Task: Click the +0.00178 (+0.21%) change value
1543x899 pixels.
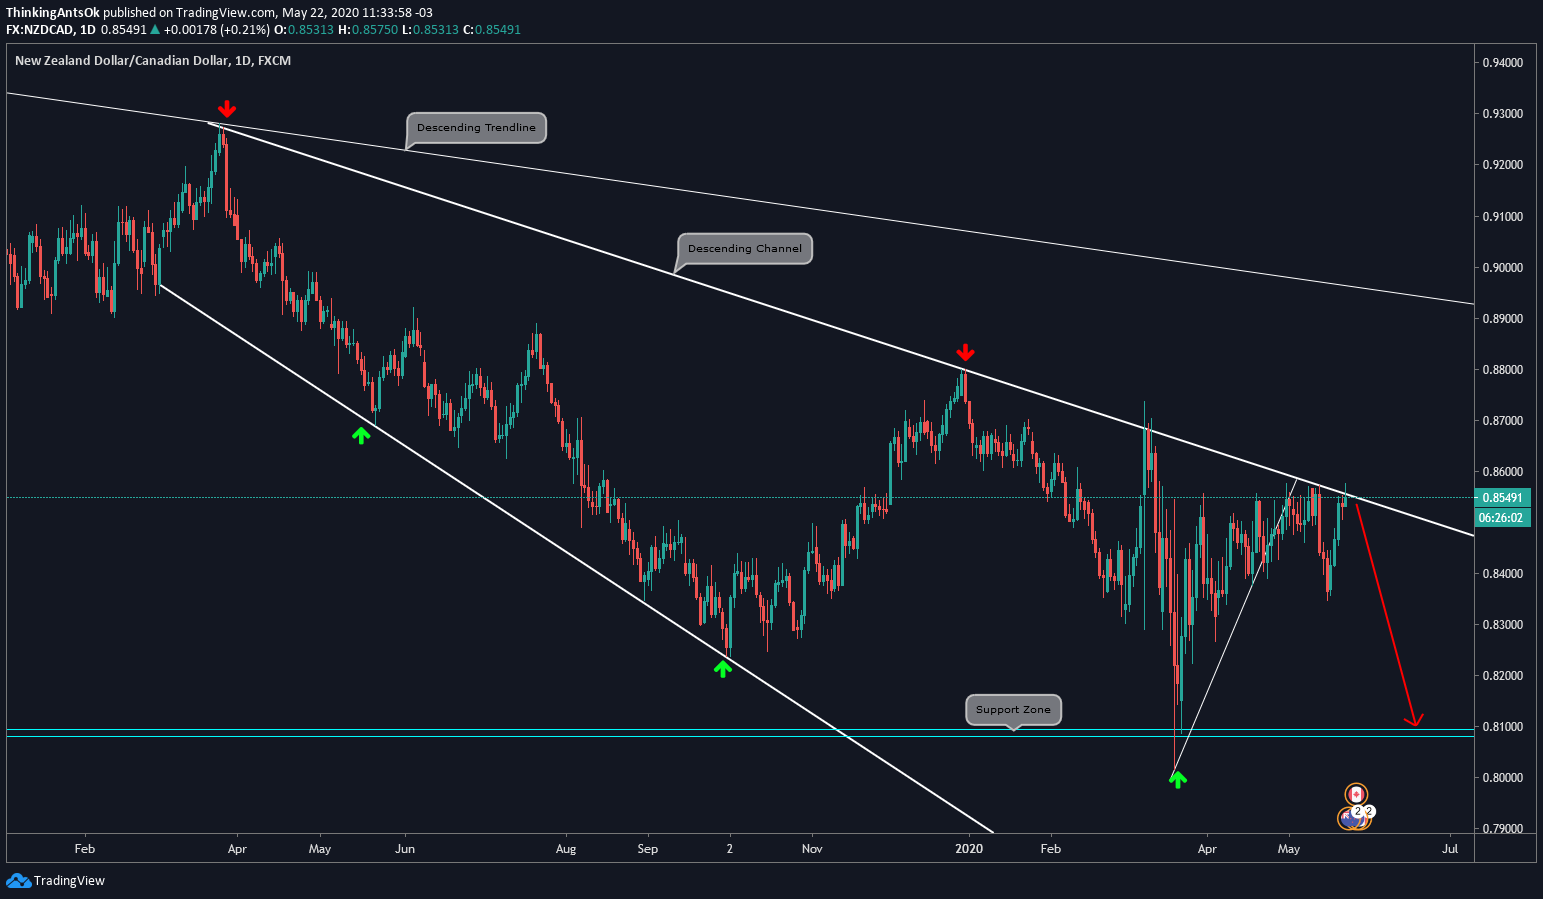Action: pos(217,30)
